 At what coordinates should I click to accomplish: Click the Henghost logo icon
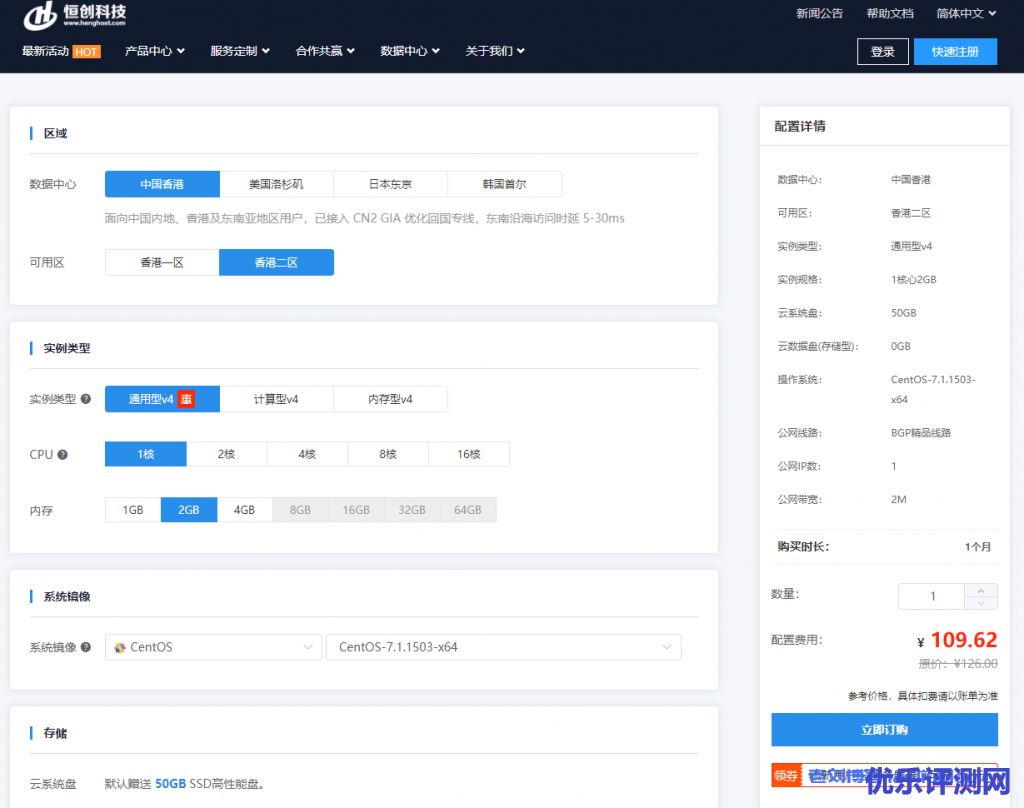40,15
